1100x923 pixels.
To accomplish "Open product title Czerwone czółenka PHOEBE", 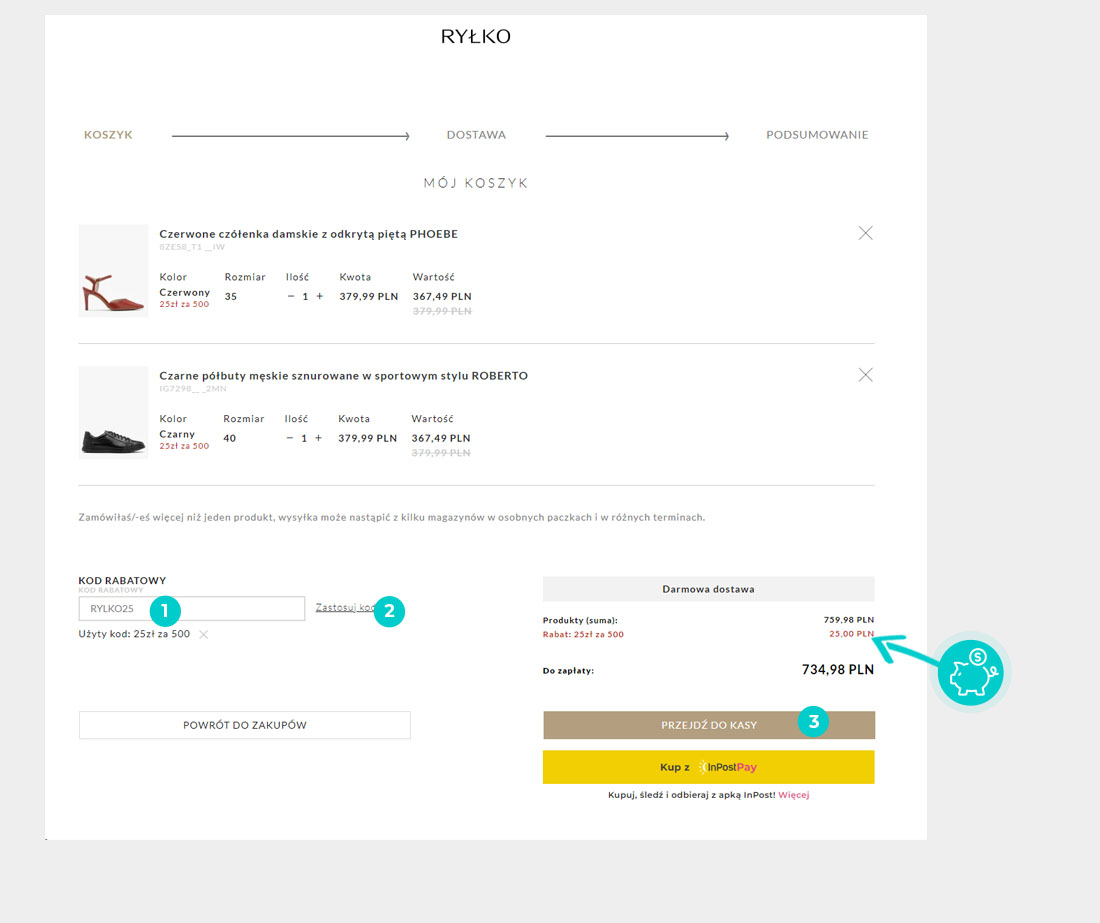I will coord(309,234).
